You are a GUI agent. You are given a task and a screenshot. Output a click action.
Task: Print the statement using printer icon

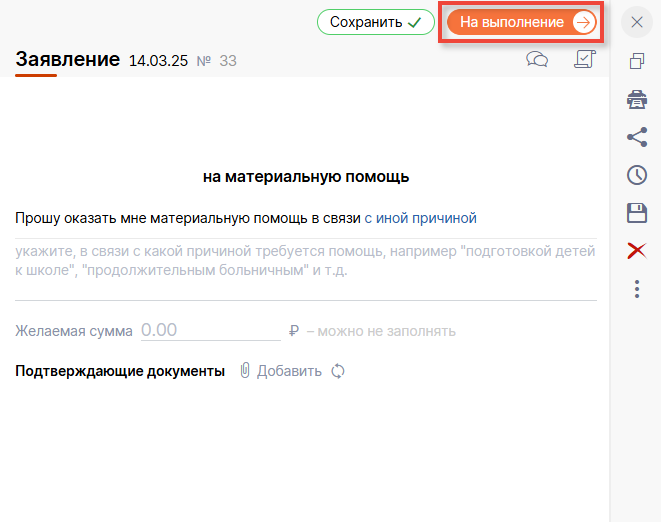pyautogui.click(x=636, y=99)
